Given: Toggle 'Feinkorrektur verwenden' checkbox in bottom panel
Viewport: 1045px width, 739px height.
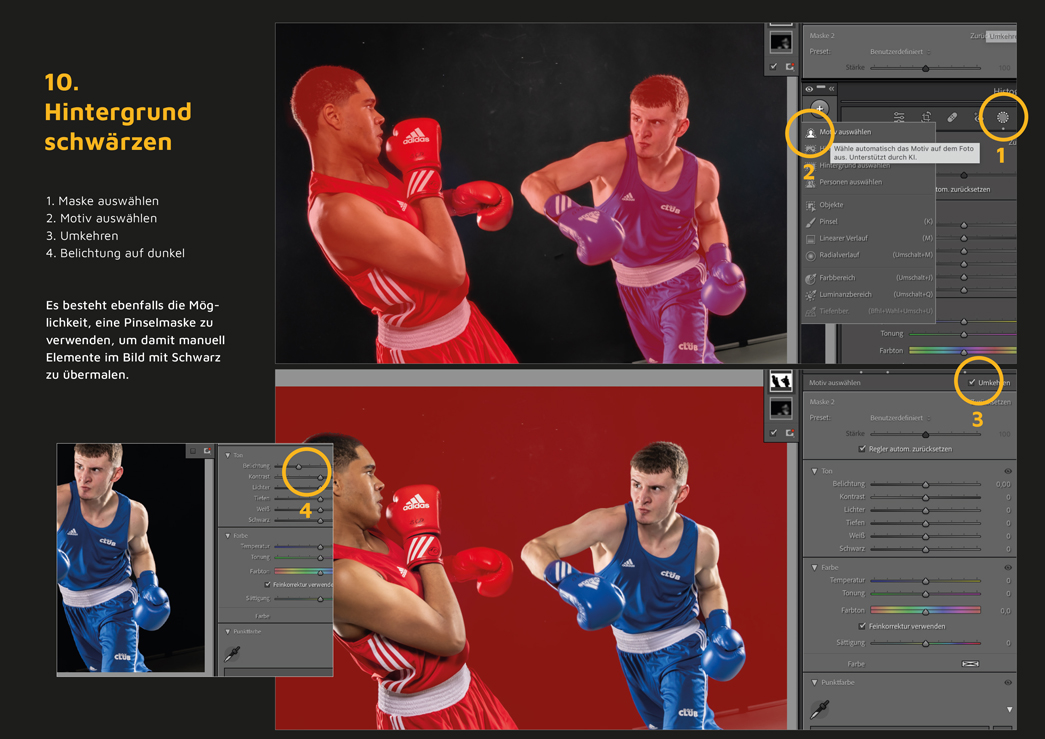Looking at the screenshot, I should tap(862, 626).
